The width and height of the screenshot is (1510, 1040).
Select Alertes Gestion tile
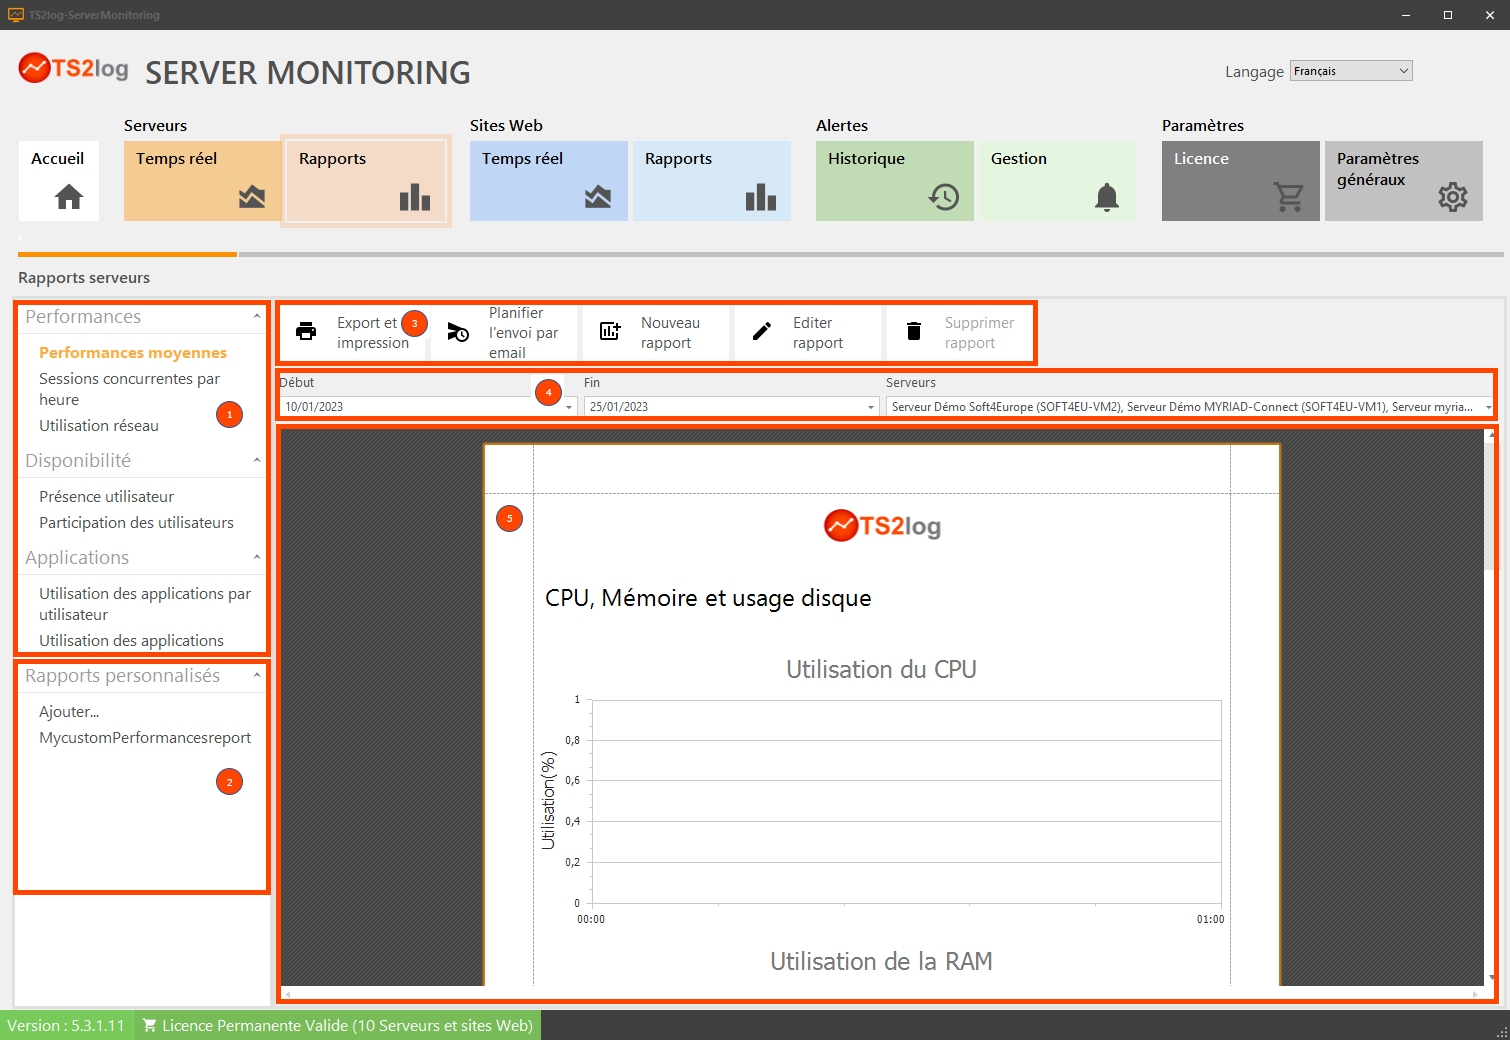click(1058, 181)
